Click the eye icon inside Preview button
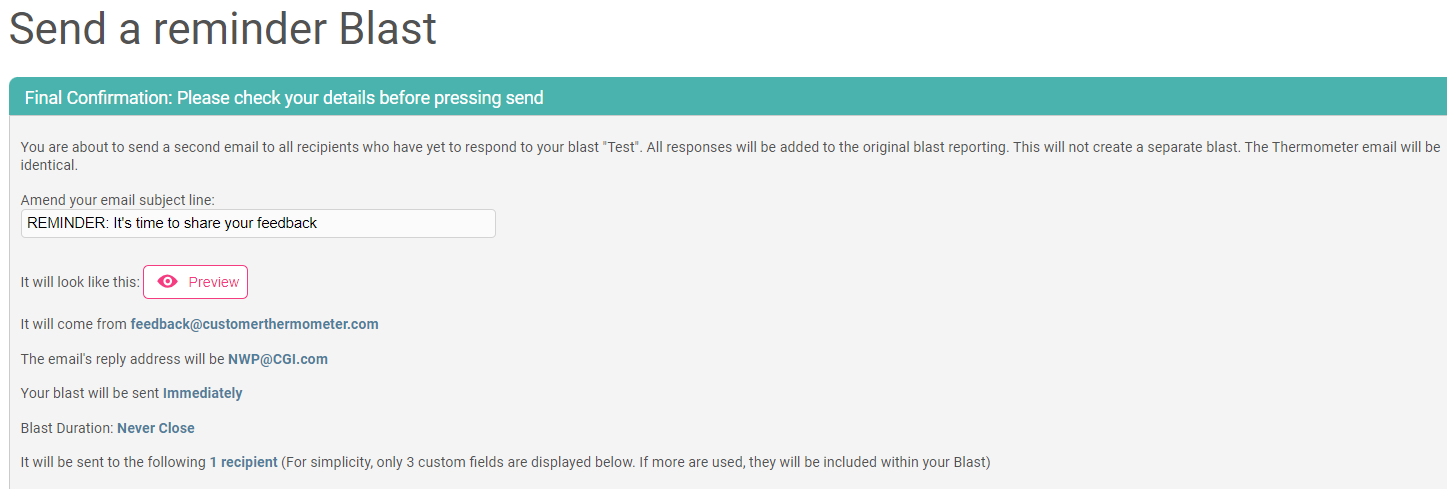 click(x=168, y=282)
